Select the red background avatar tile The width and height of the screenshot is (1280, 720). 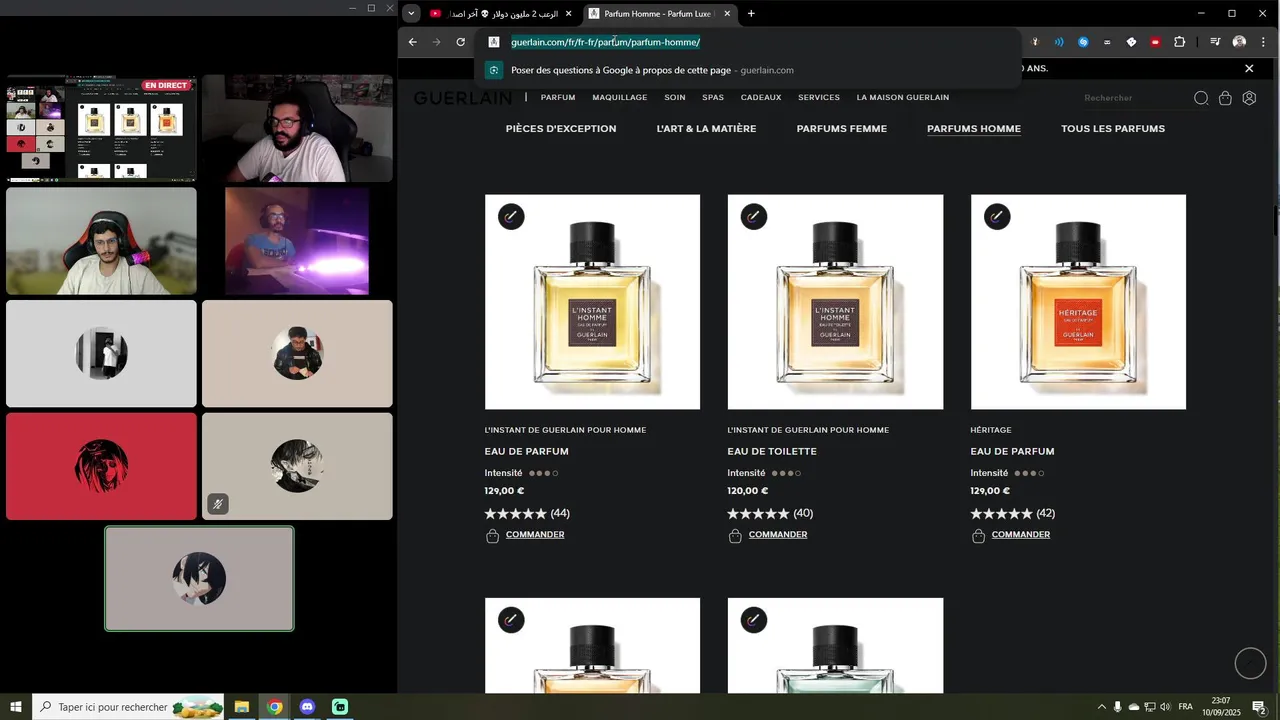[x=101, y=466]
